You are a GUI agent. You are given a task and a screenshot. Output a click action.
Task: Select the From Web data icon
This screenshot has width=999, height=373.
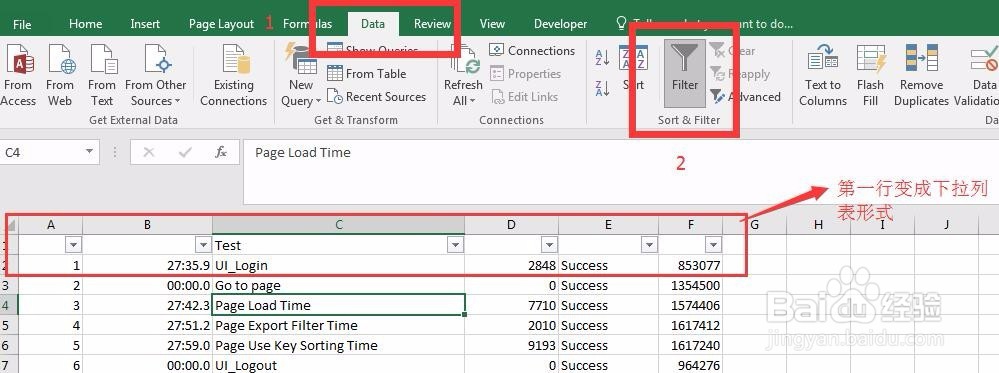point(61,59)
